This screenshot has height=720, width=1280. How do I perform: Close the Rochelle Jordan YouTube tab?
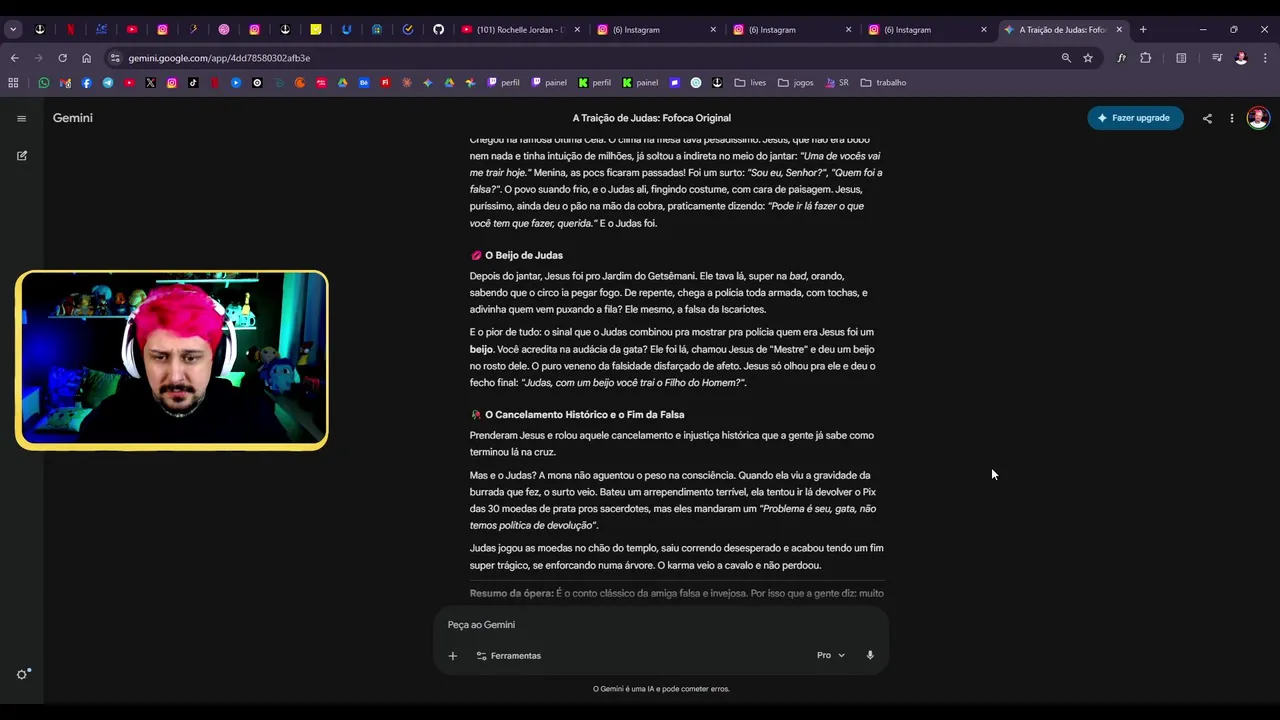coord(577,29)
